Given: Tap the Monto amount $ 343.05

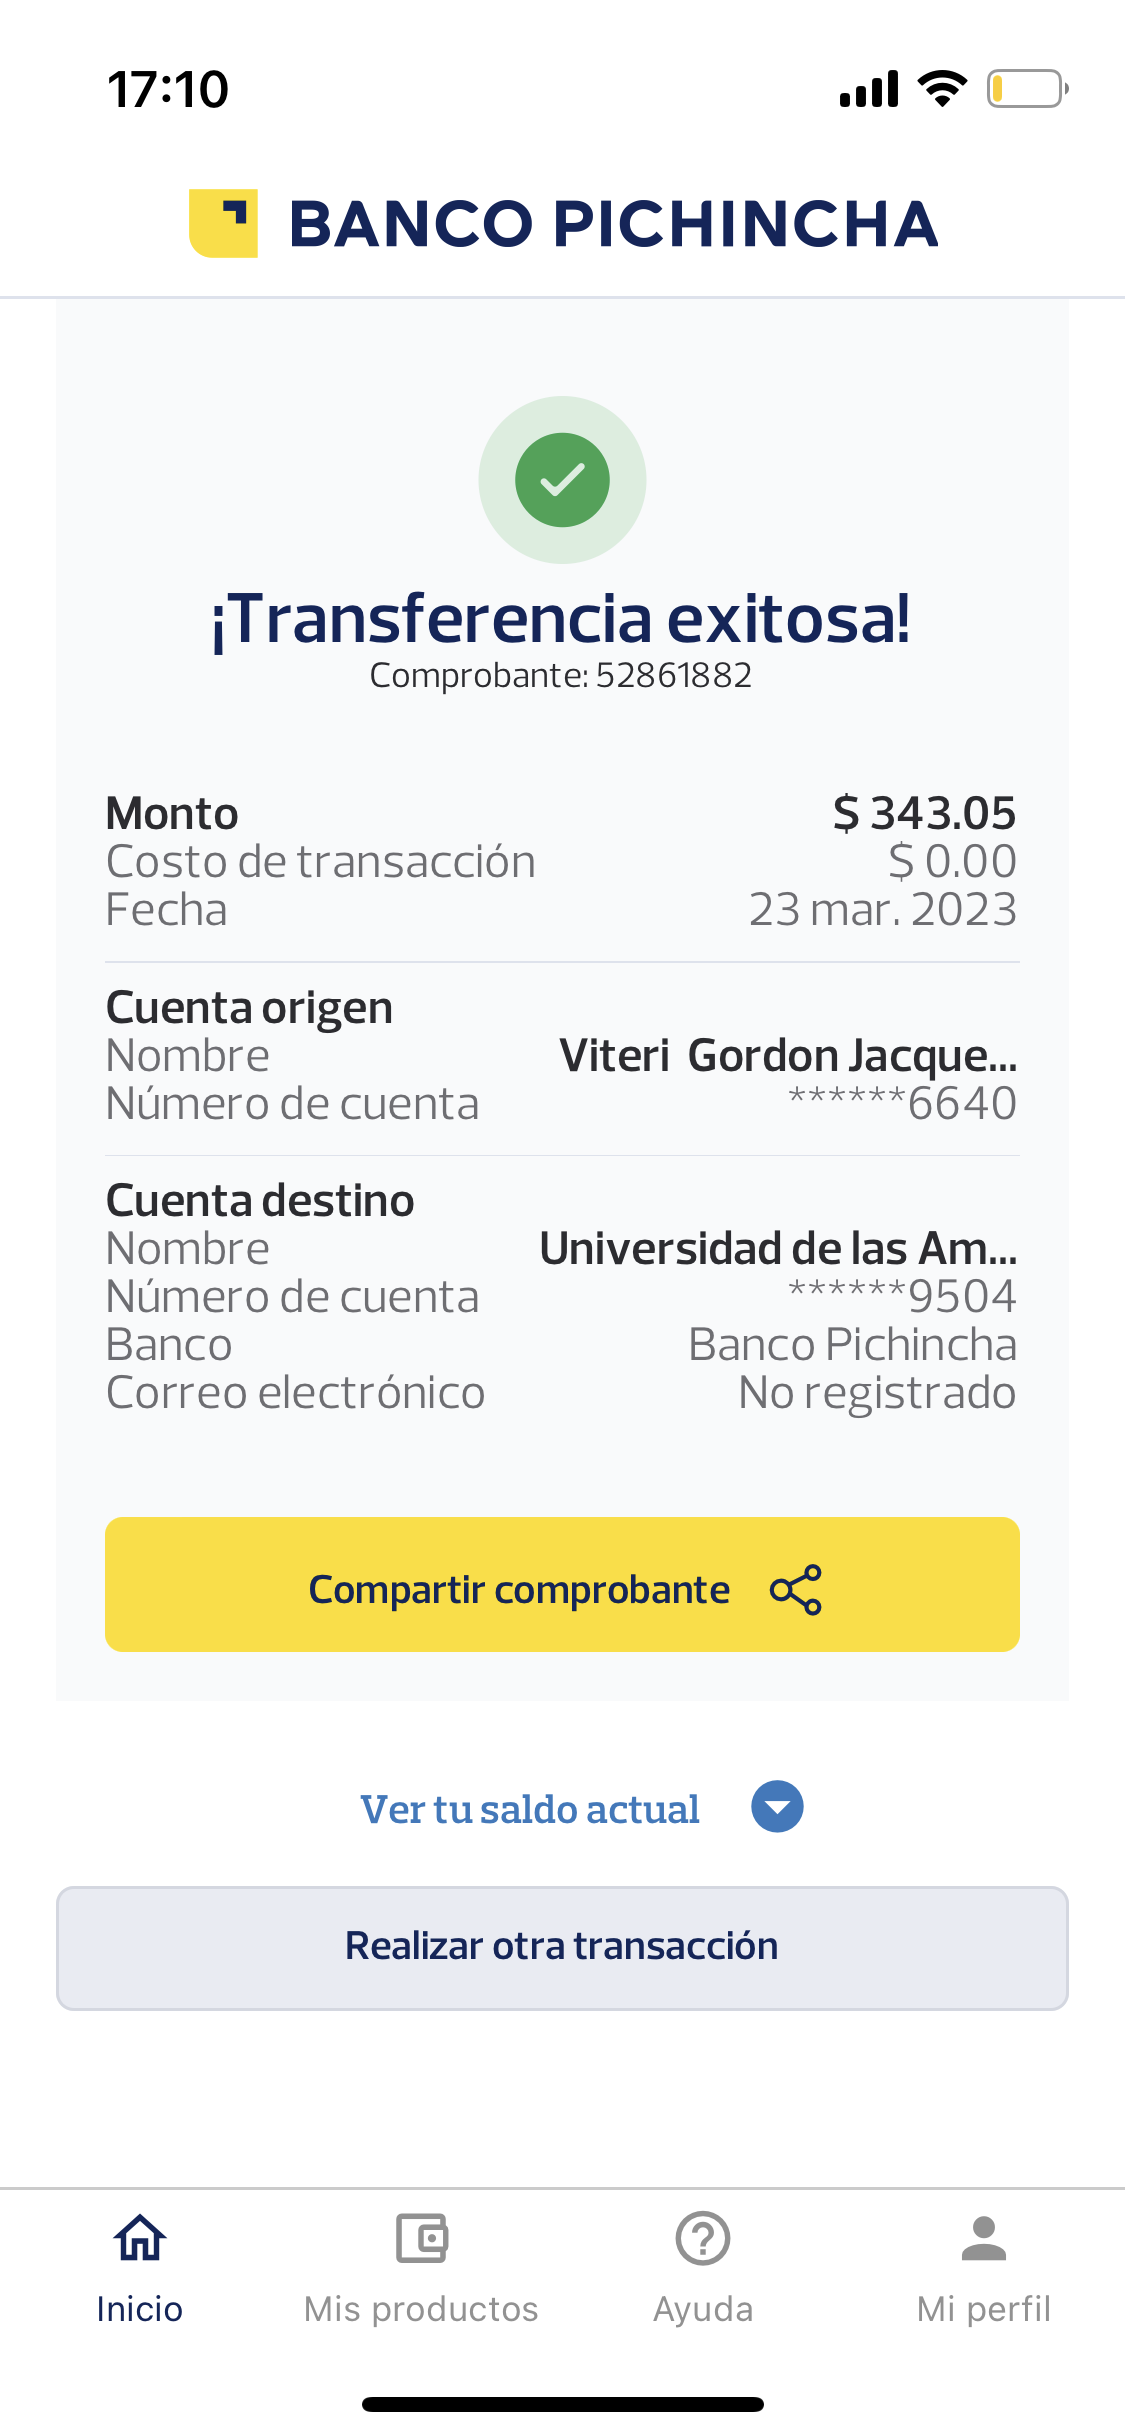Looking at the screenshot, I should tap(924, 813).
